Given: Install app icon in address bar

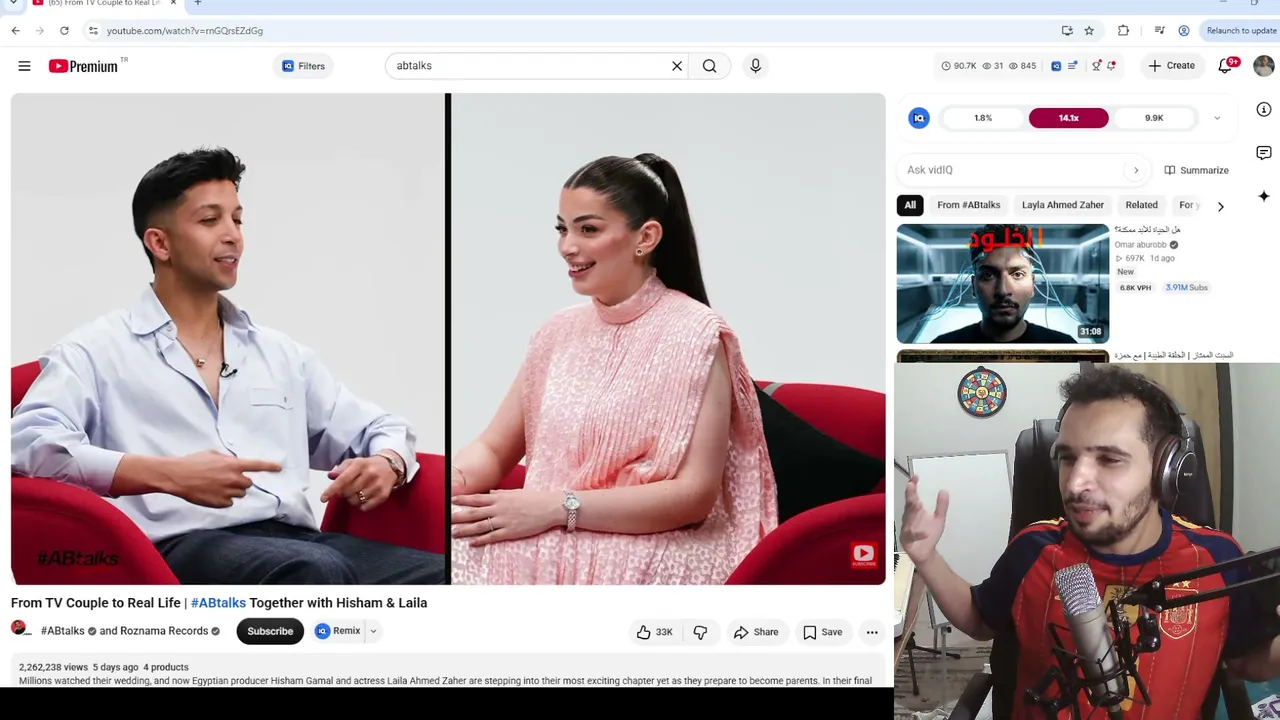Looking at the screenshot, I should [1067, 31].
